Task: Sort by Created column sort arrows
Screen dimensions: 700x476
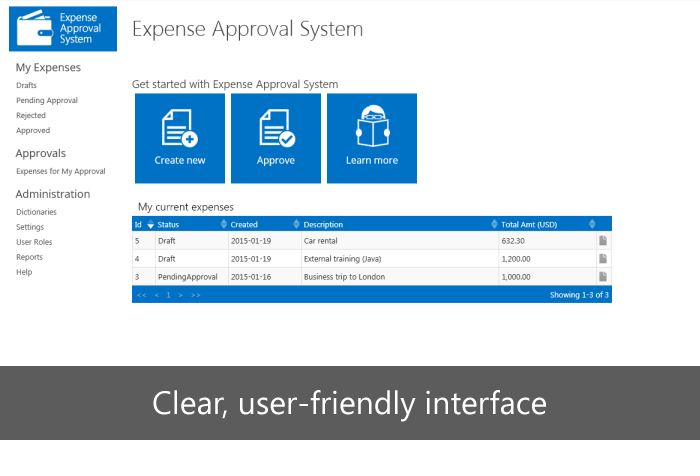Action: tap(296, 224)
